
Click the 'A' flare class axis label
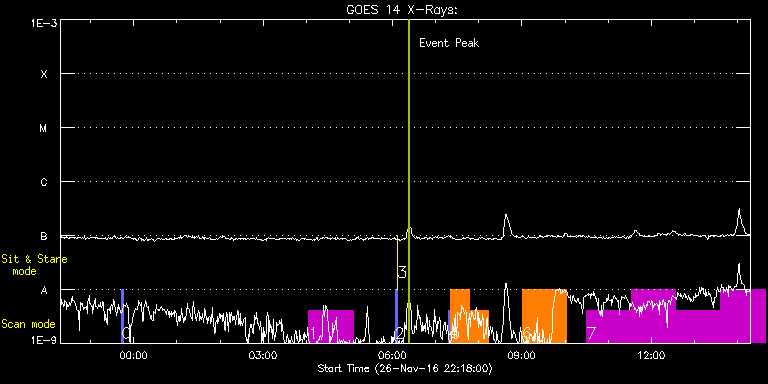pyautogui.click(x=44, y=290)
